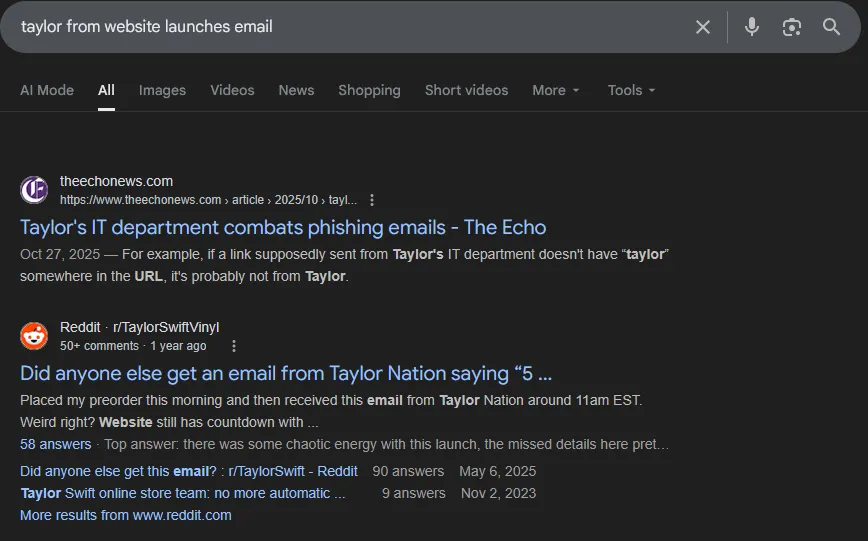Click 'More results from www.reddit.com'

(x=126, y=516)
